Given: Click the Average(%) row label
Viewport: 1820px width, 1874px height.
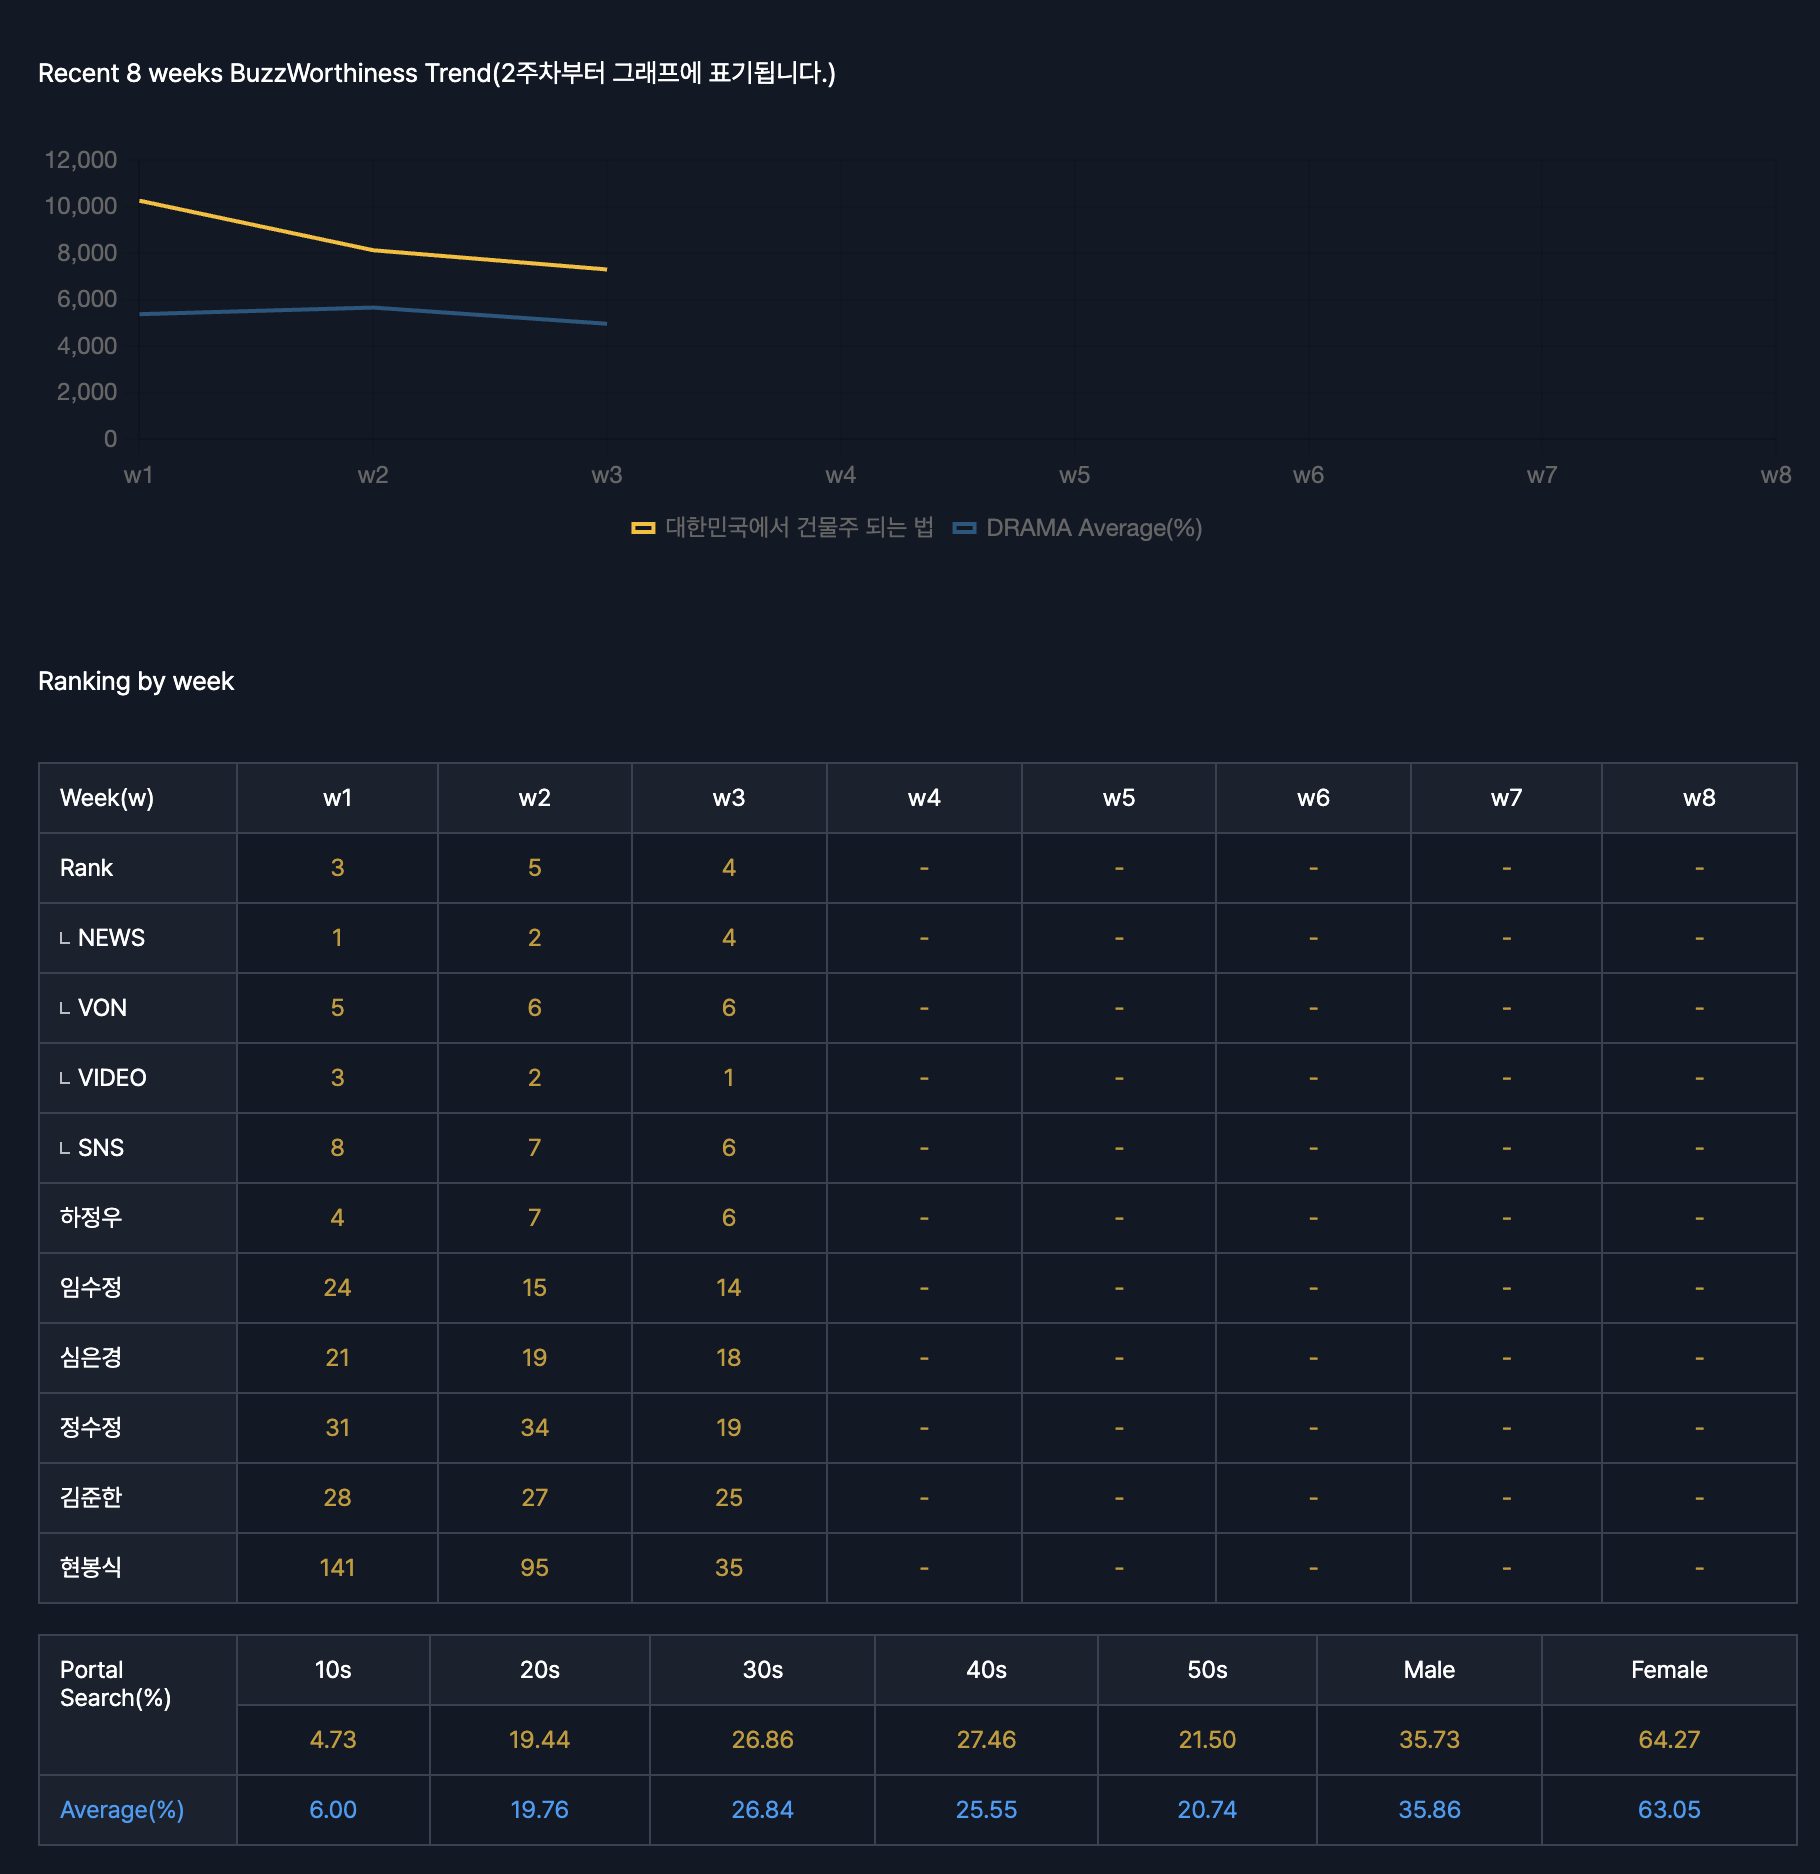Looking at the screenshot, I should [122, 1810].
